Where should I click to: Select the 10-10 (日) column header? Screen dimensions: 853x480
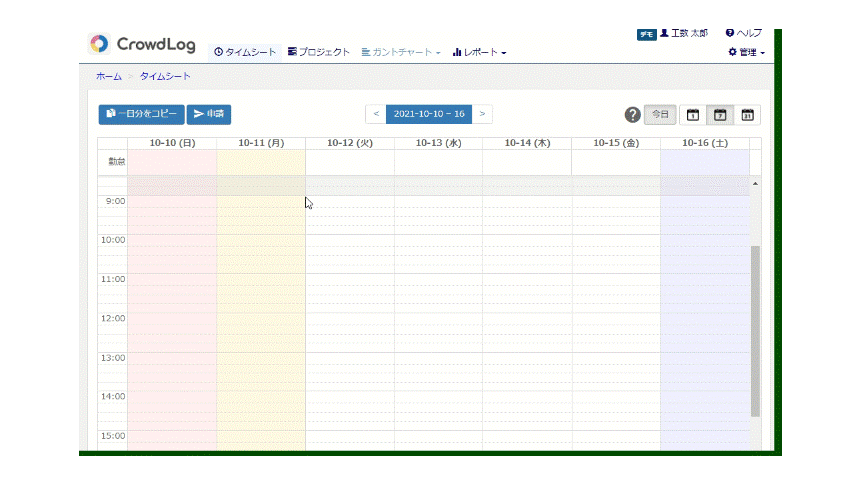coord(172,143)
